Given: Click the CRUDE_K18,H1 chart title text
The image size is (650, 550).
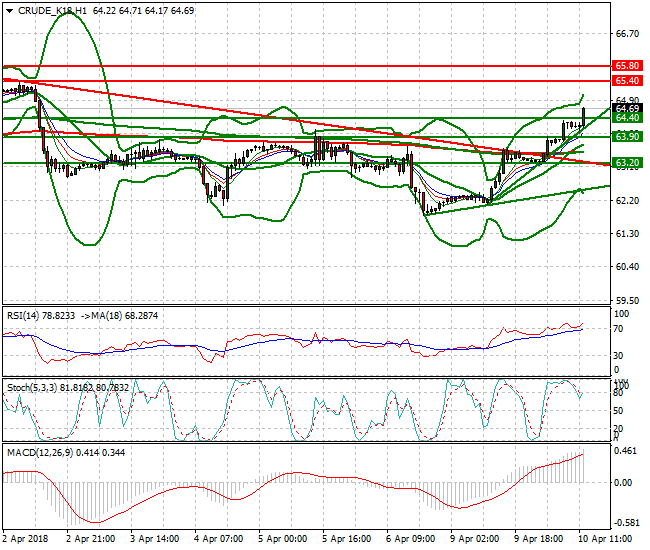Looking at the screenshot, I should pos(53,11).
